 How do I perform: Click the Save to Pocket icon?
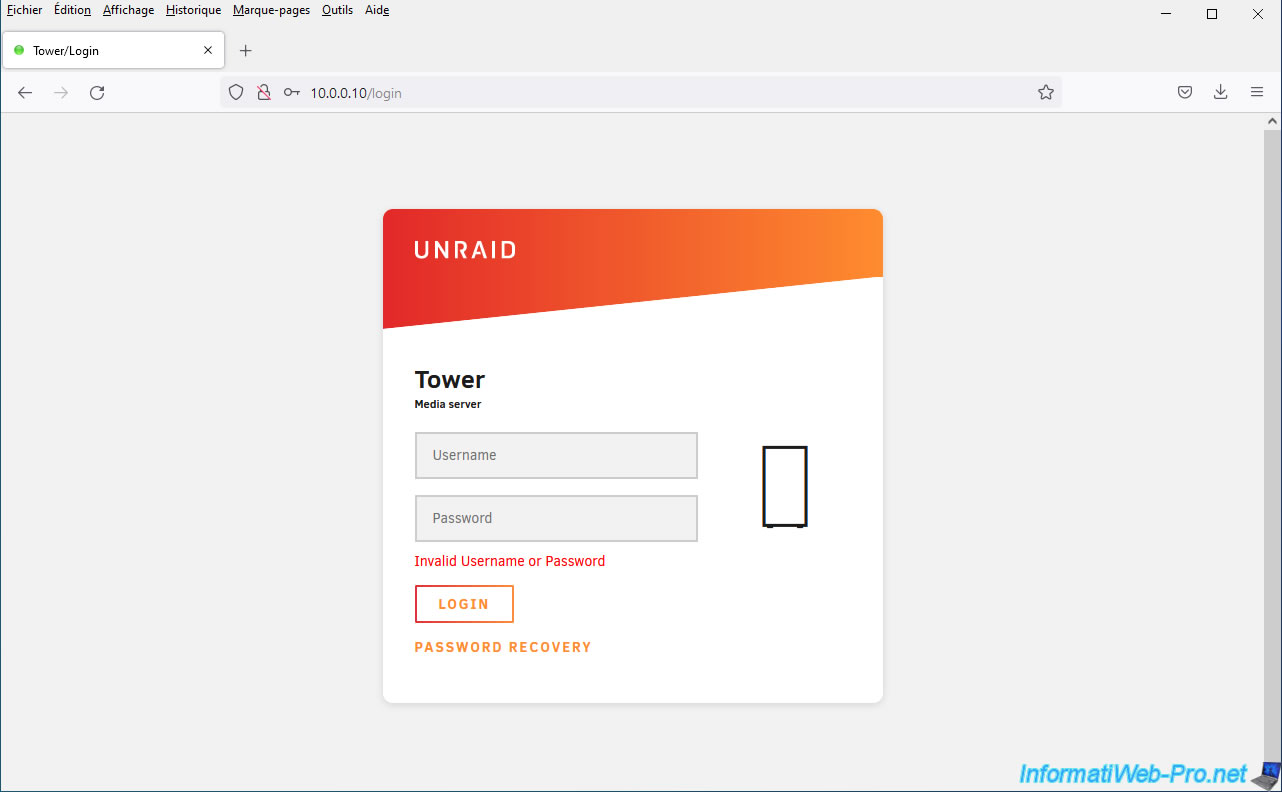pos(1184,93)
